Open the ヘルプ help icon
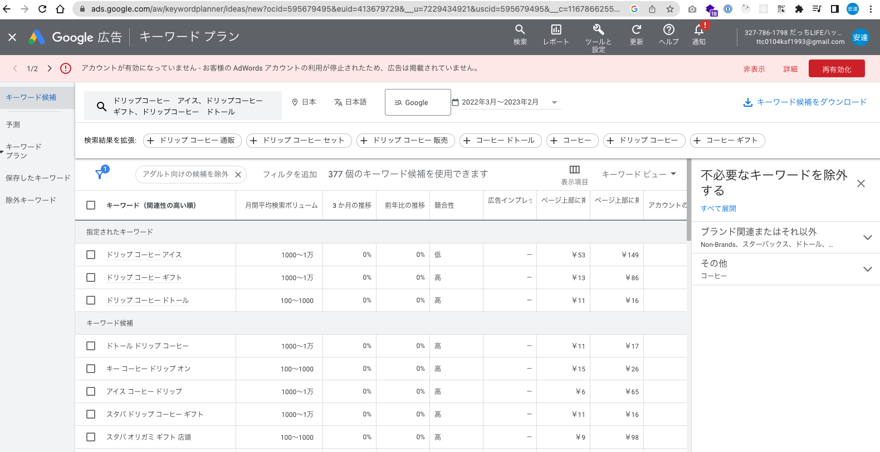880x452 pixels. (x=668, y=35)
